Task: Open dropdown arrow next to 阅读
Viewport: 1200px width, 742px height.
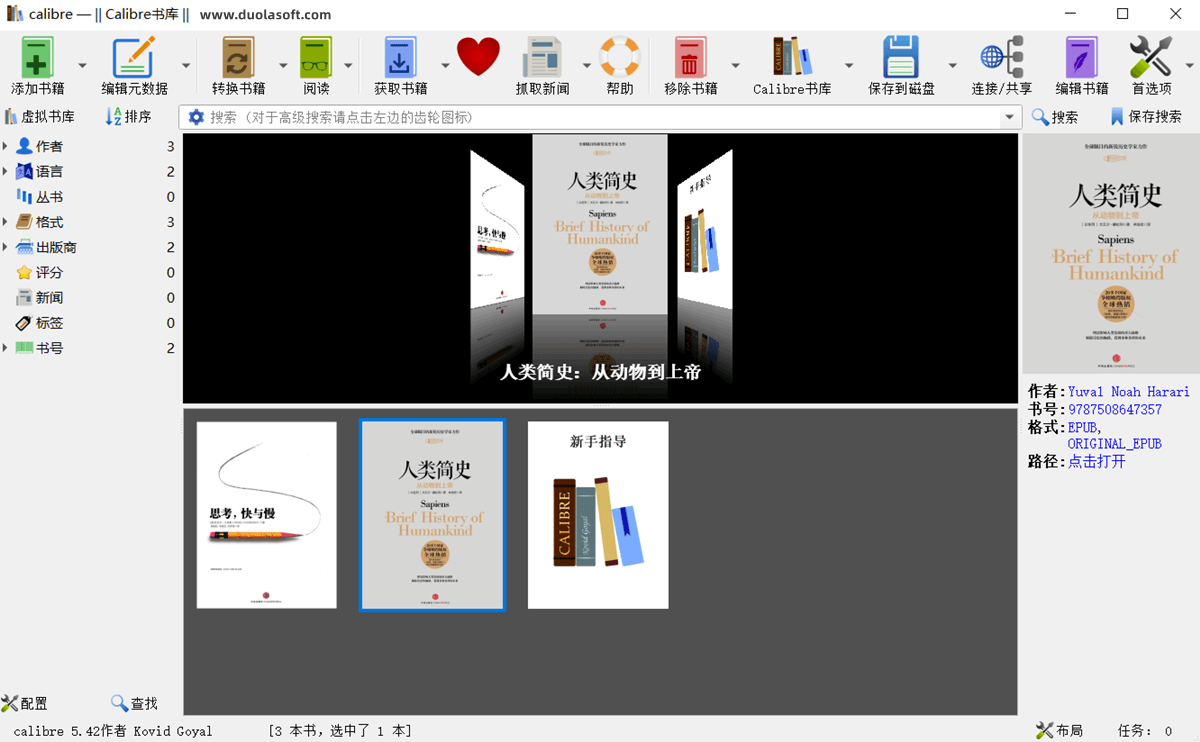Action: pyautogui.click(x=348, y=66)
